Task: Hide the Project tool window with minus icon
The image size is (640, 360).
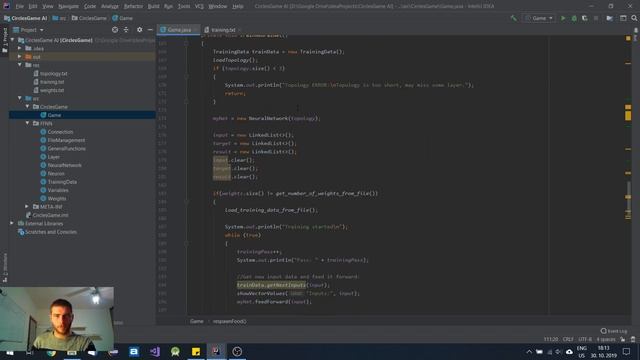Action: pos(150,30)
